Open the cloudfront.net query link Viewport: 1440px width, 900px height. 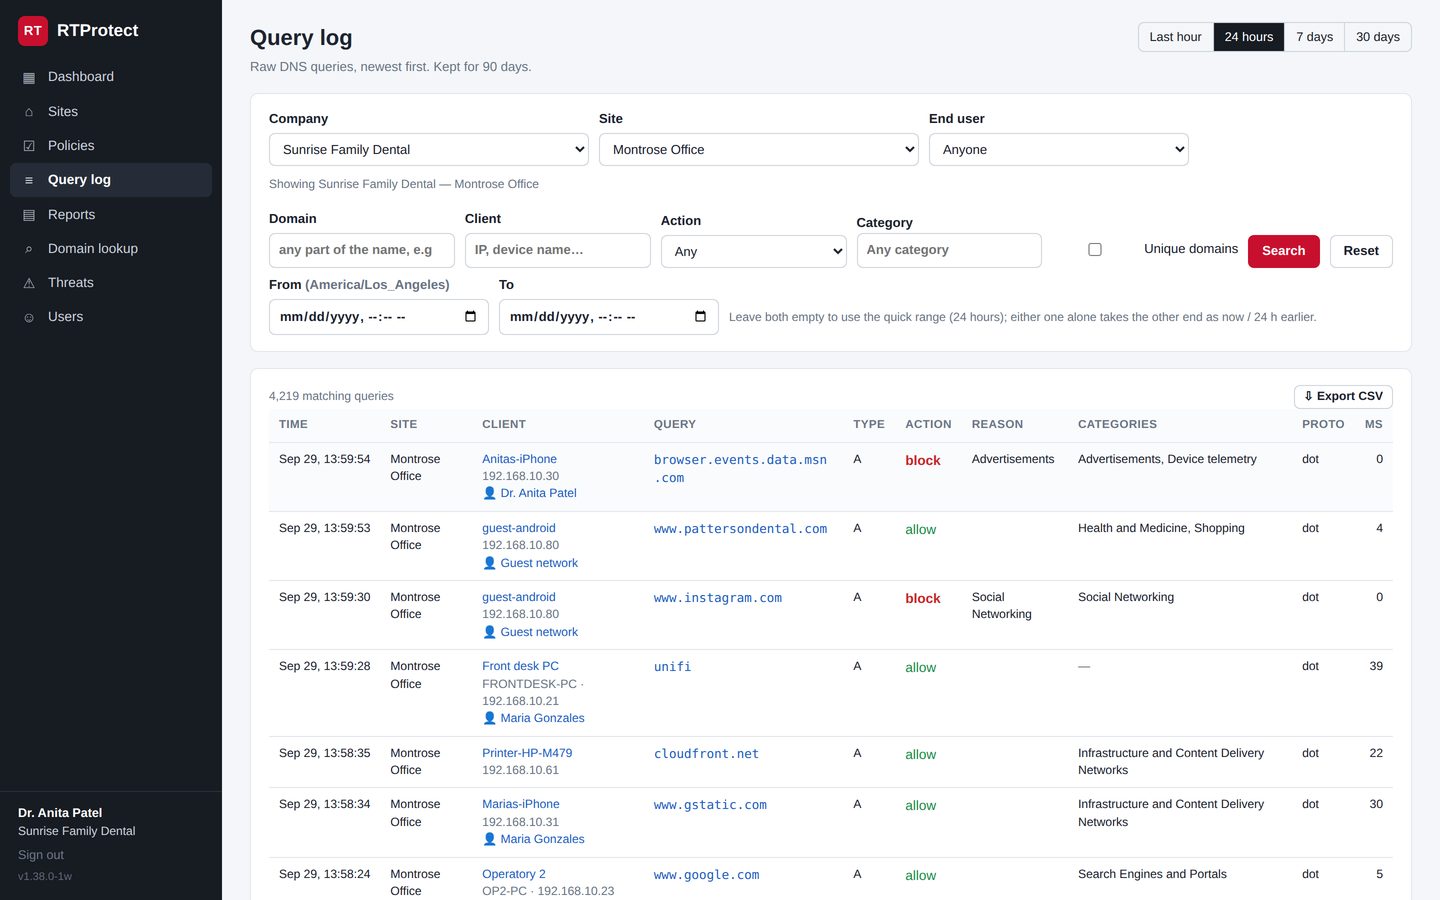[x=706, y=754]
